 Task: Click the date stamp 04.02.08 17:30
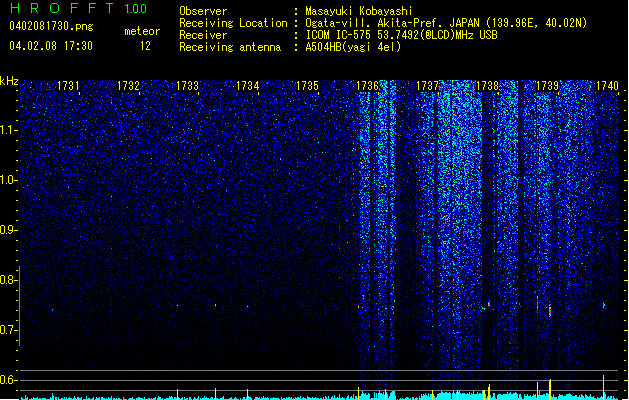pyautogui.click(x=51, y=46)
